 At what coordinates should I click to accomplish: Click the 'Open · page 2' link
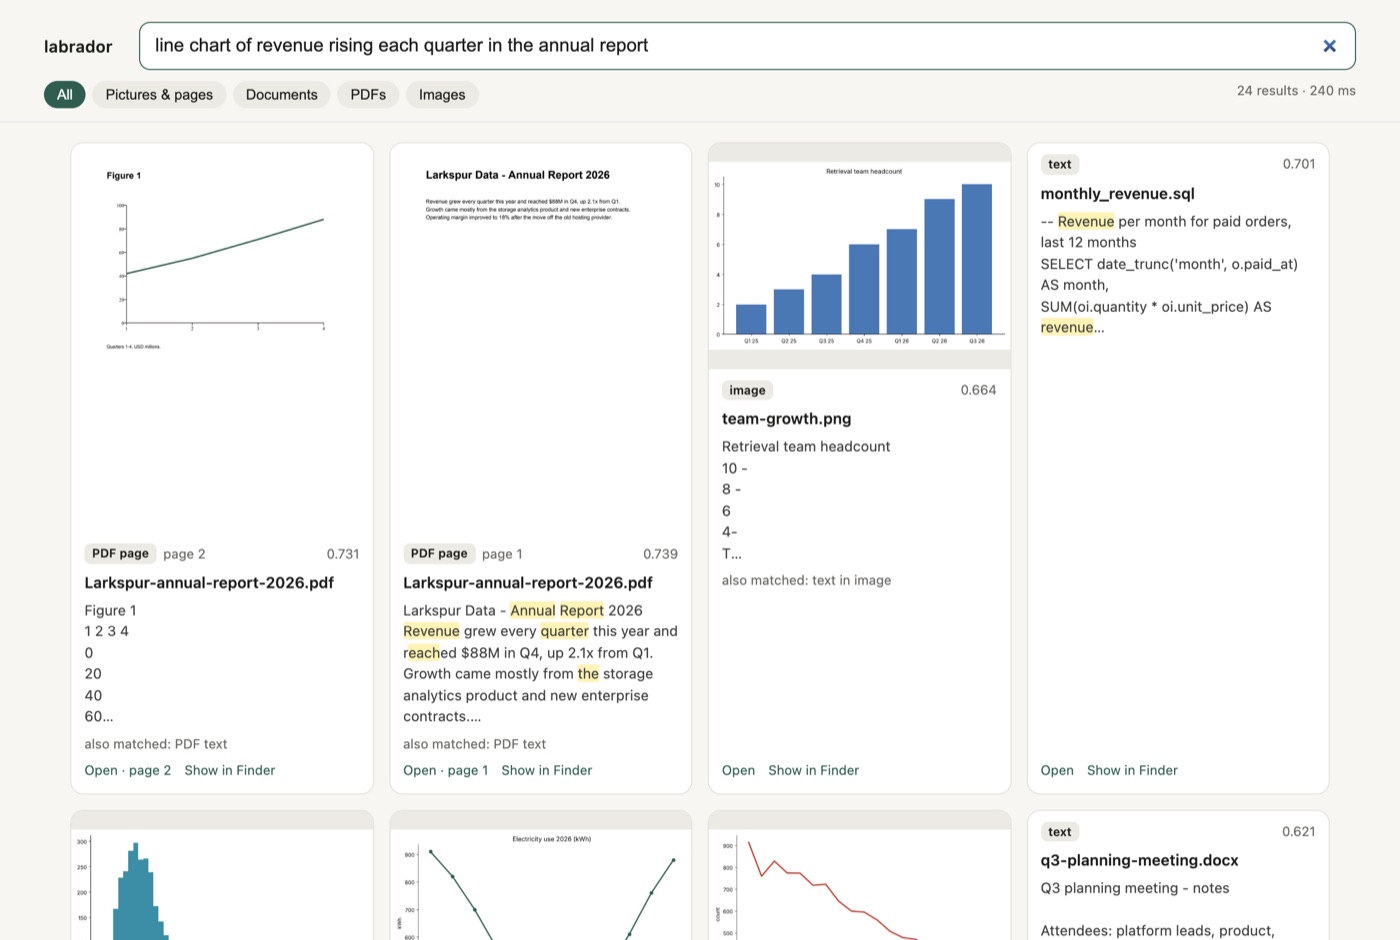128,770
